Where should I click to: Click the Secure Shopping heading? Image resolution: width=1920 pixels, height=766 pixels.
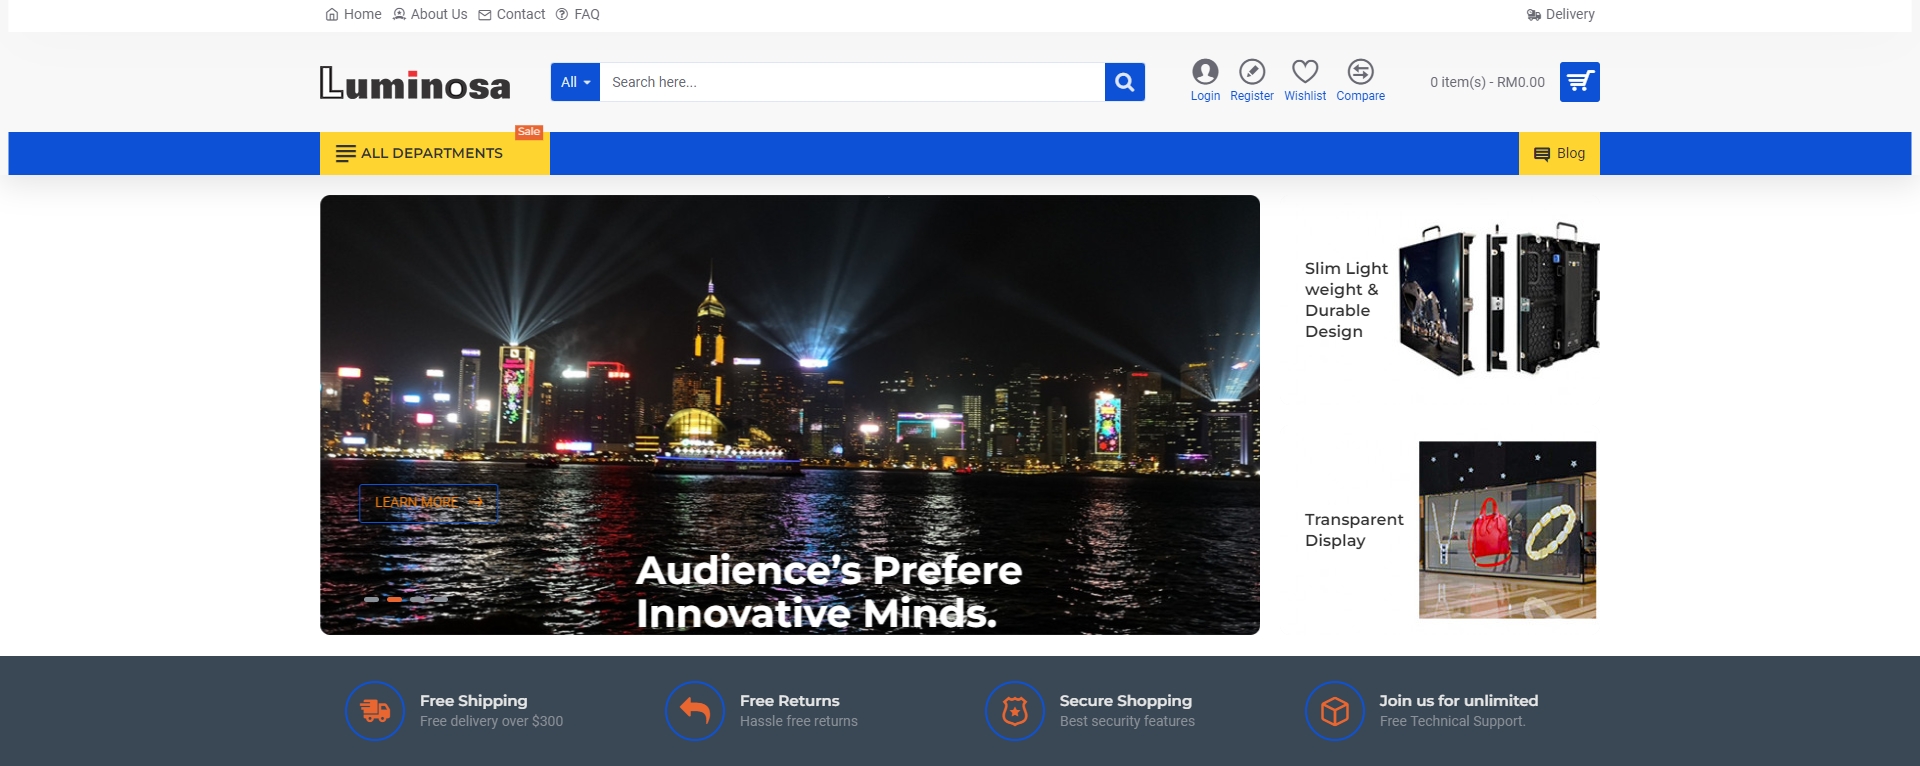point(1126,701)
